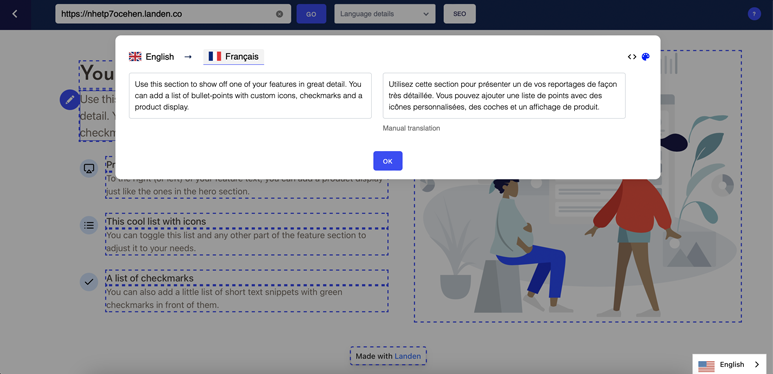Click the product display screen icon
This screenshot has height=374, width=773.
[89, 168]
